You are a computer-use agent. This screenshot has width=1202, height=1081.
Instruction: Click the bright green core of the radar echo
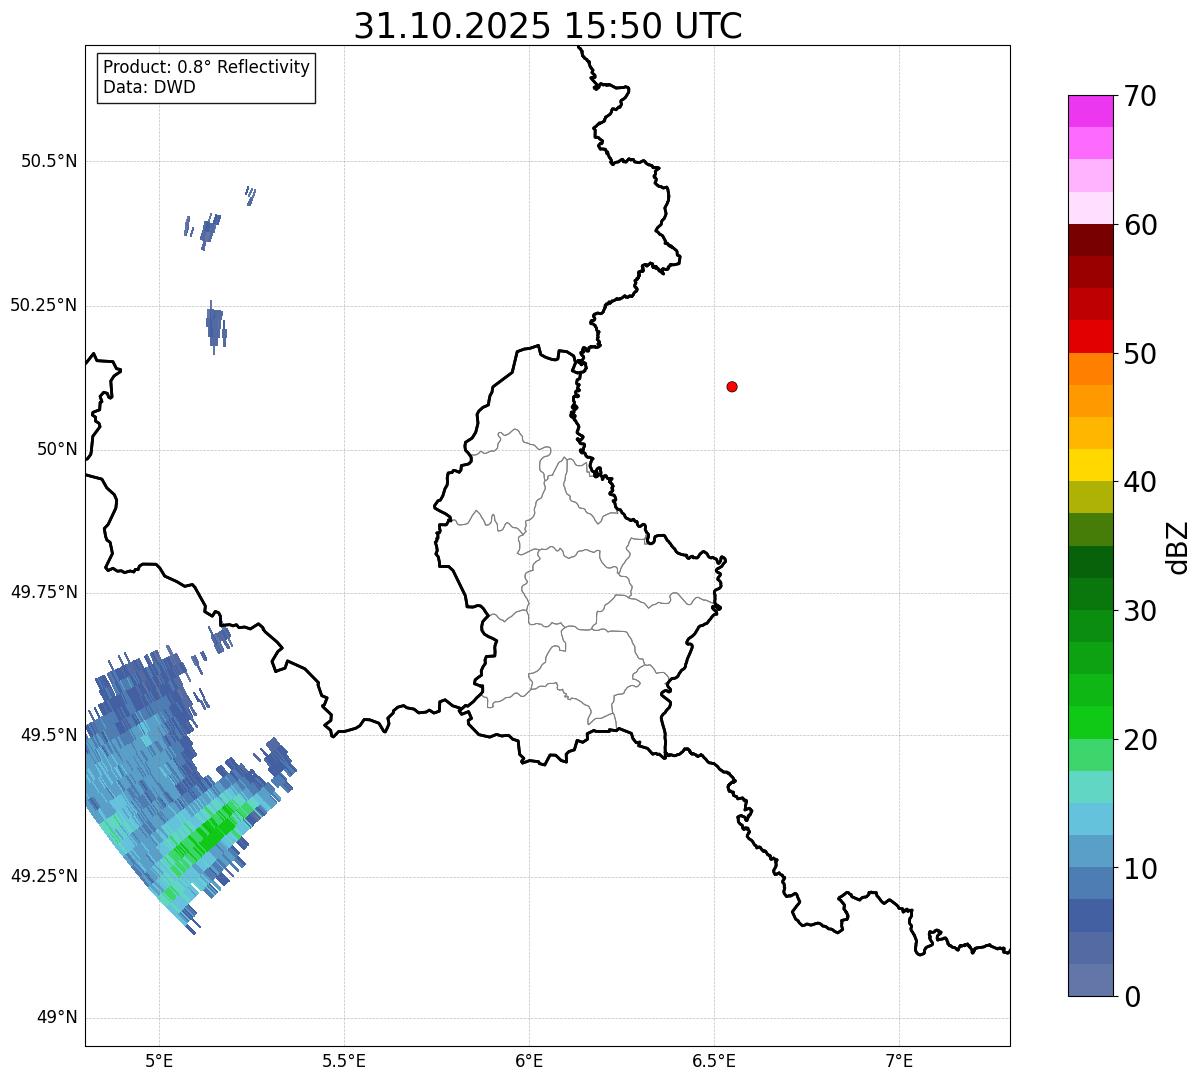(x=208, y=835)
